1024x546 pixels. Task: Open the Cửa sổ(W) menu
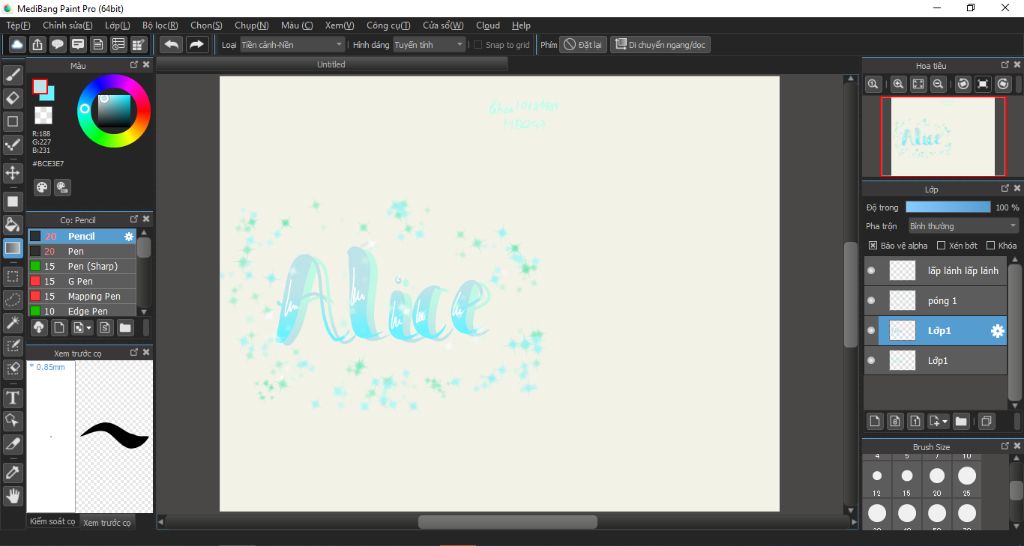coord(443,25)
